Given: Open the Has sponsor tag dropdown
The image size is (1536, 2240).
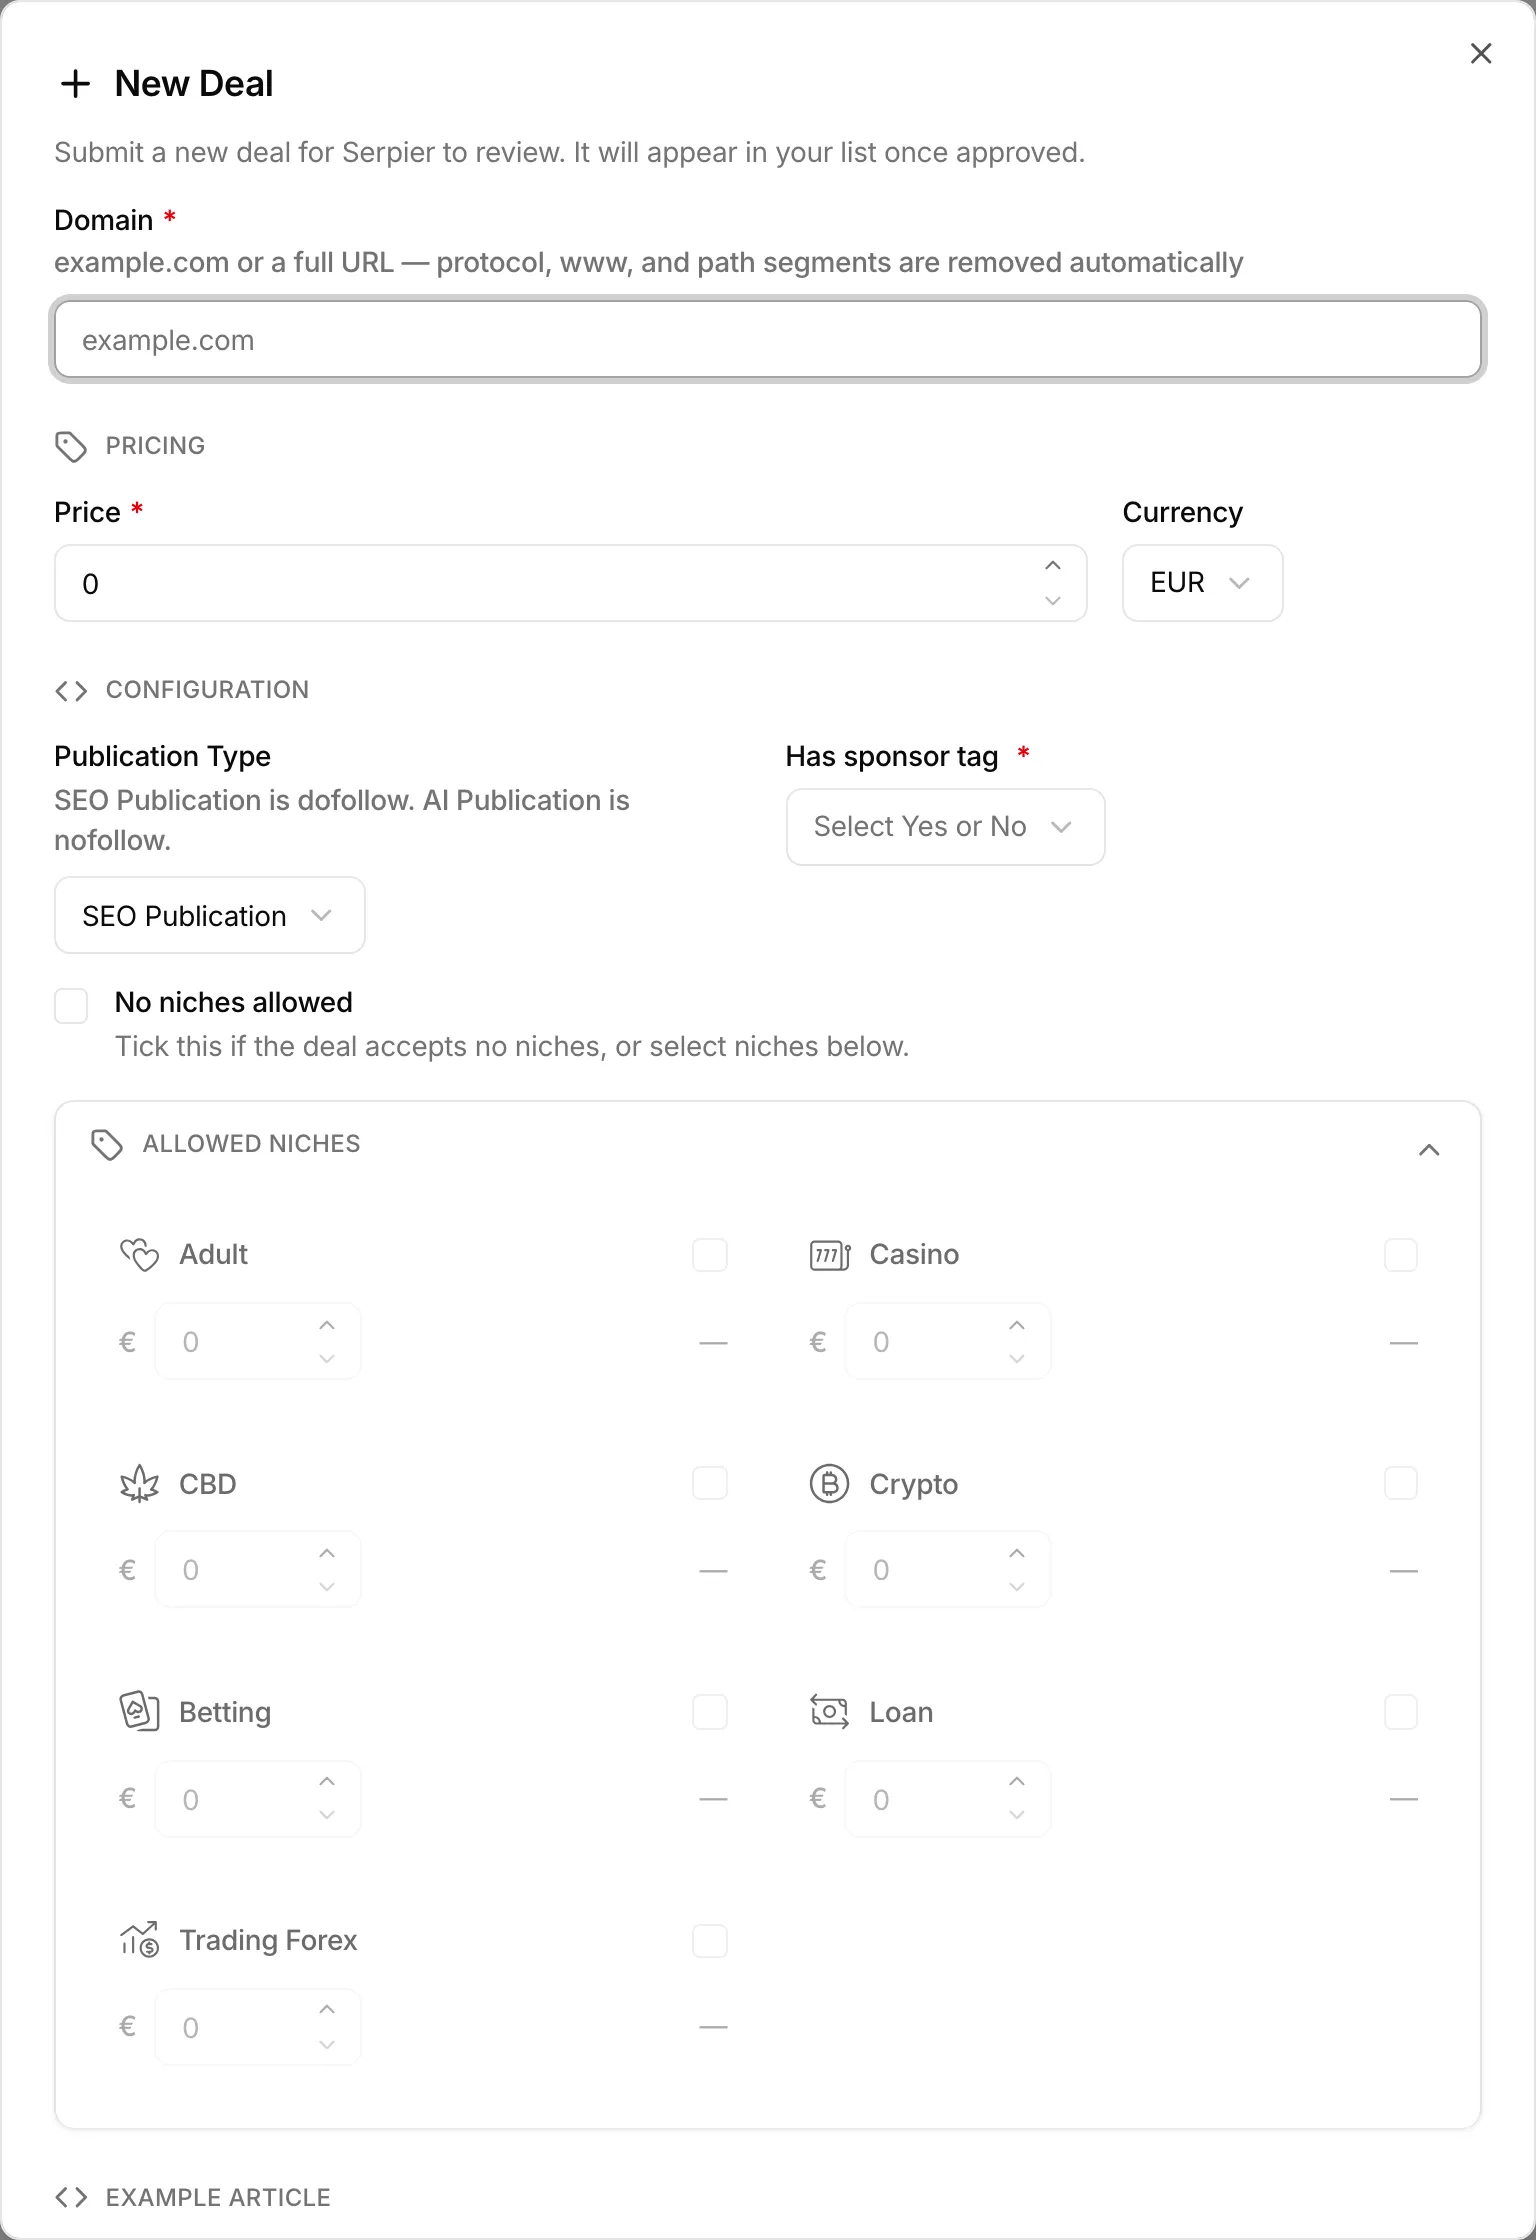Looking at the screenshot, I should [945, 827].
